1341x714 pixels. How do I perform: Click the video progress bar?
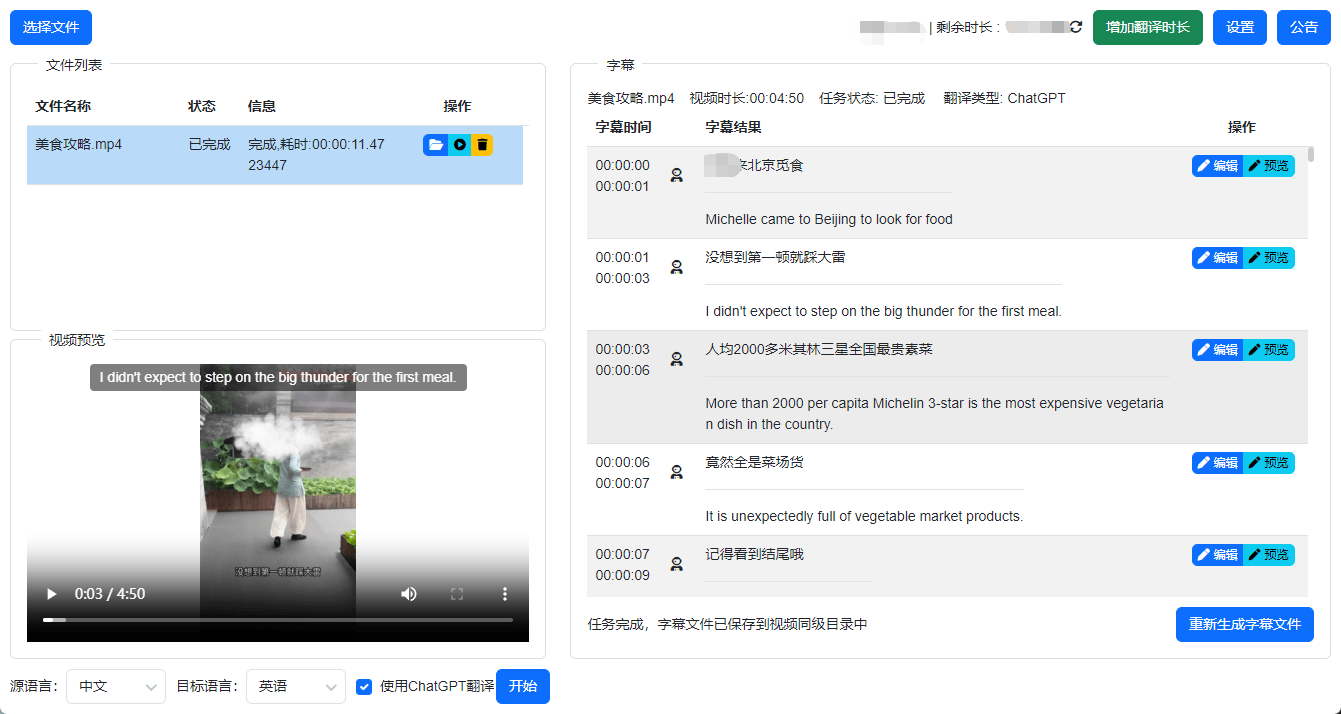coord(278,620)
